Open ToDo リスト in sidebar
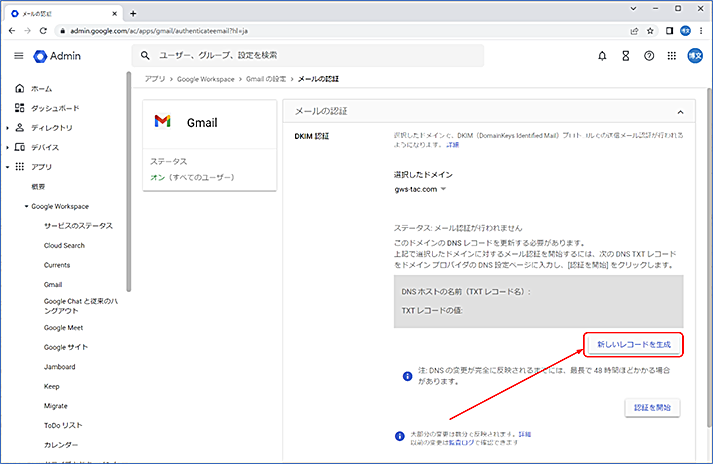This screenshot has width=713, height=464. click(63, 425)
